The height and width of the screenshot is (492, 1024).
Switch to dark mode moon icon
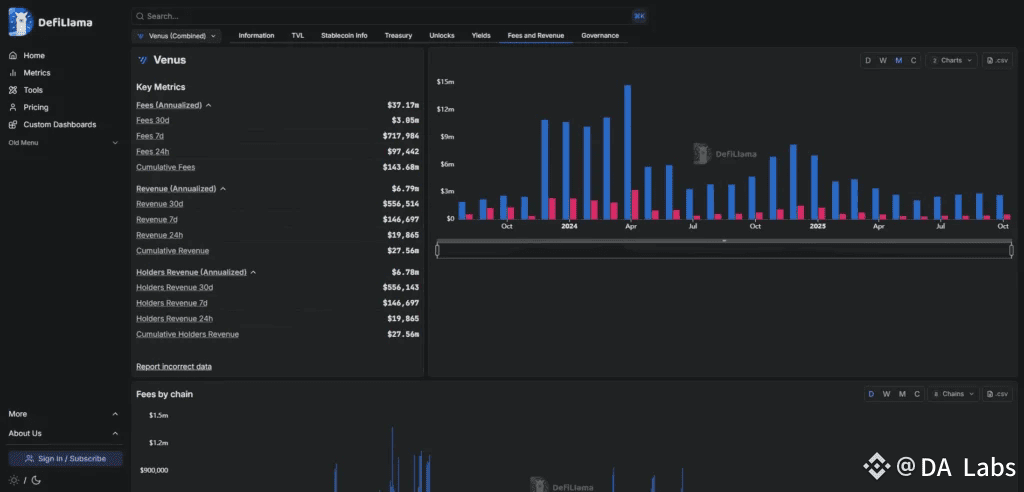coord(36,480)
